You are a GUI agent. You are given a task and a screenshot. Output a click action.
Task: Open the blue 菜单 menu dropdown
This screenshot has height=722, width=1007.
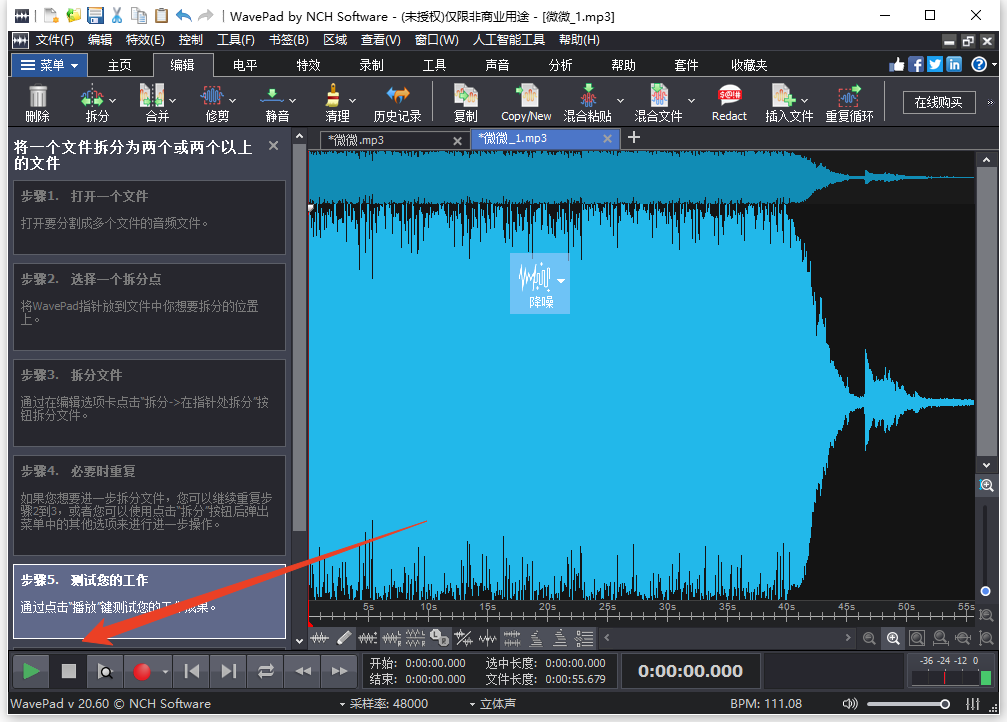49,65
